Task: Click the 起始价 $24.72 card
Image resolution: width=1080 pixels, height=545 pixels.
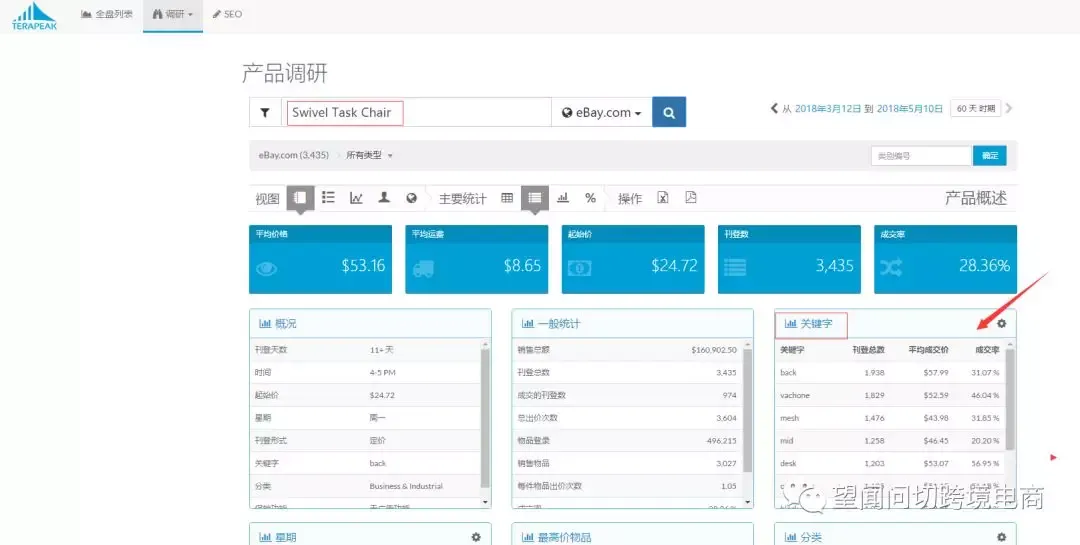Action: tap(633, 259)
